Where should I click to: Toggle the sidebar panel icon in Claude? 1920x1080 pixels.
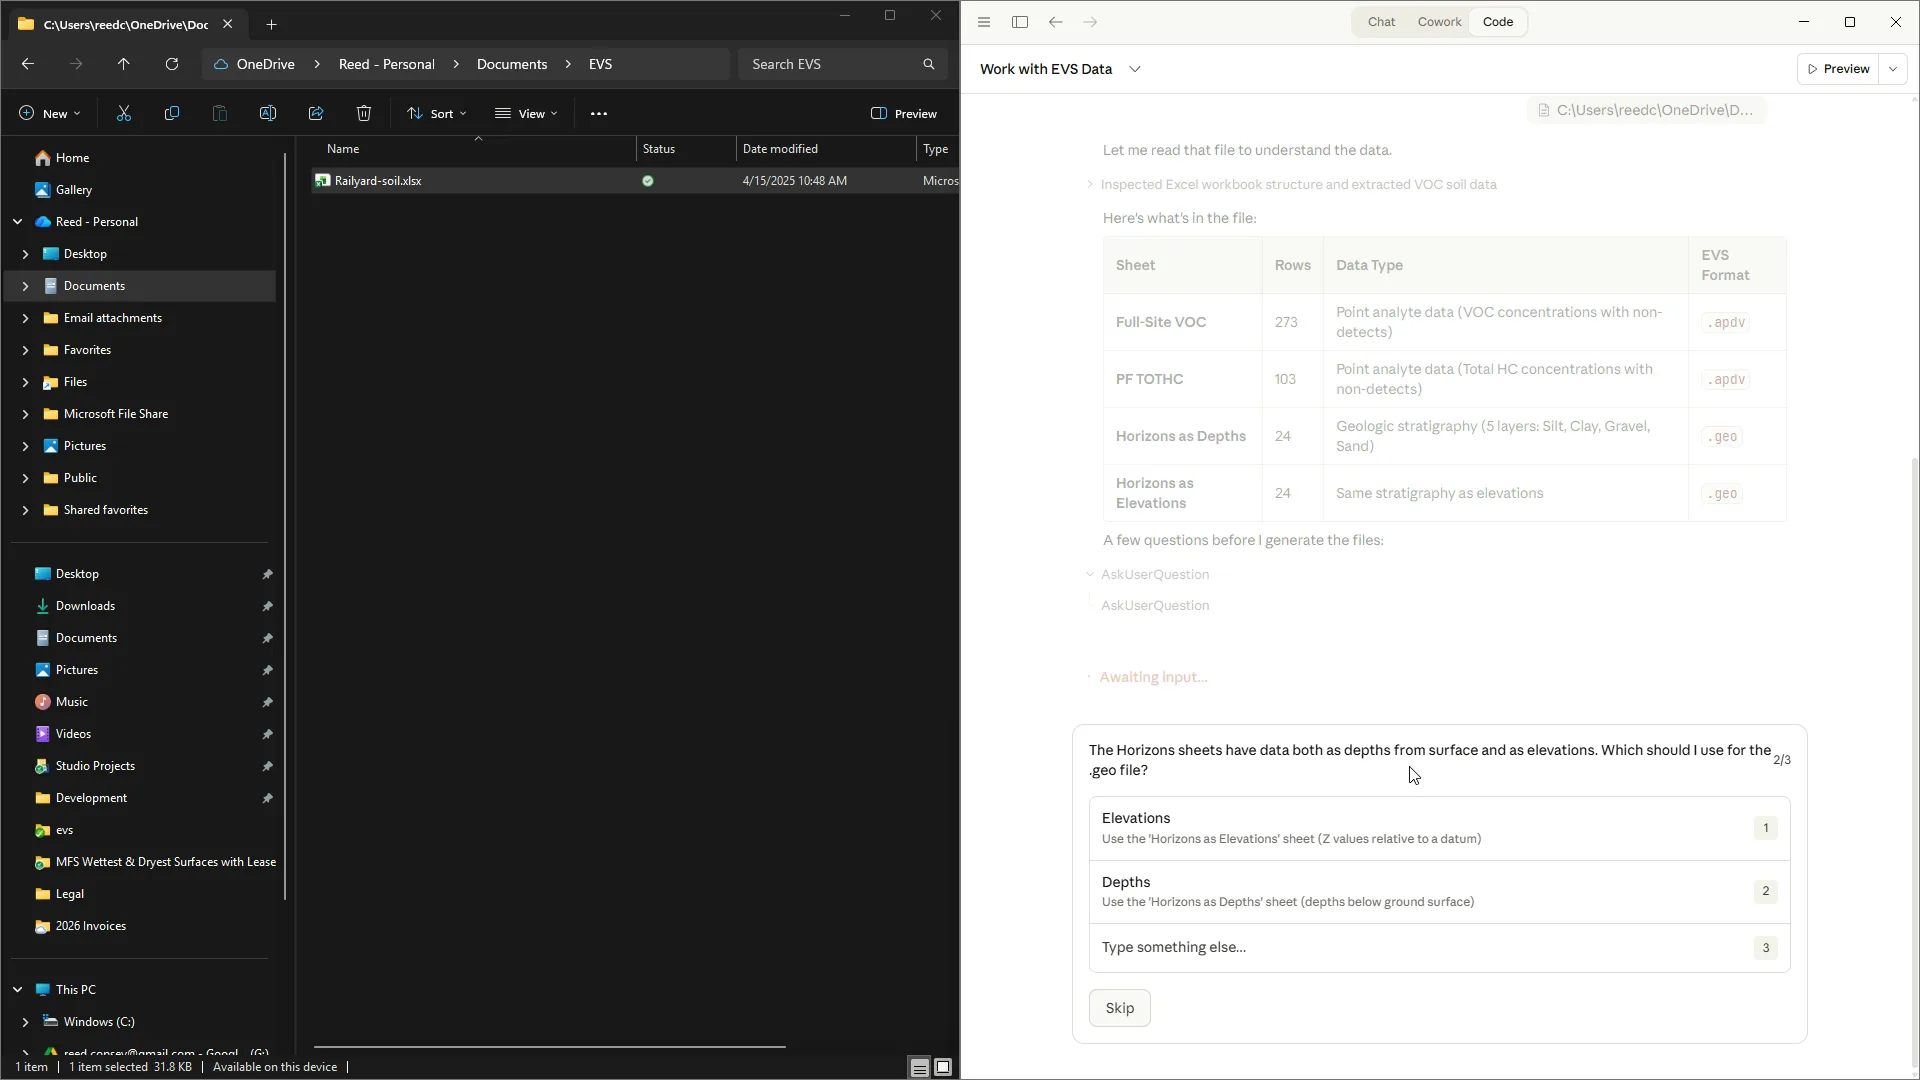click(x=1020, y=22)
